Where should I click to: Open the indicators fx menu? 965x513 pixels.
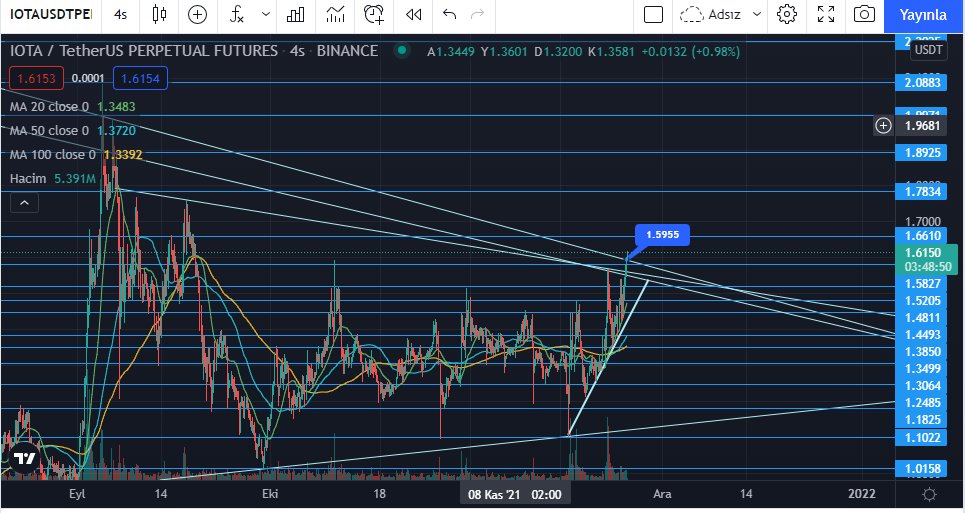tap(237, 14)
